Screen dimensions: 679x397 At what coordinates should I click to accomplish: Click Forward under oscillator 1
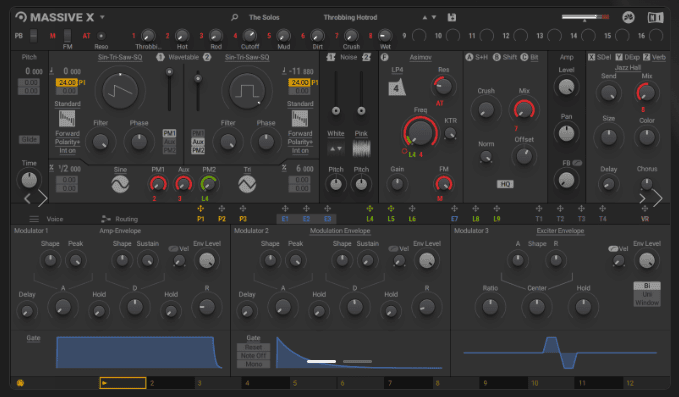pyautogui.click(x=67, y=133)
